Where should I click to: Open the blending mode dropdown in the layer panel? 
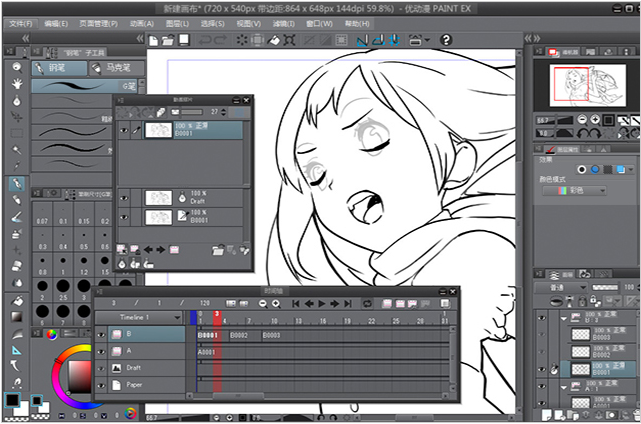pyautogui.click(x=560, y=287)
